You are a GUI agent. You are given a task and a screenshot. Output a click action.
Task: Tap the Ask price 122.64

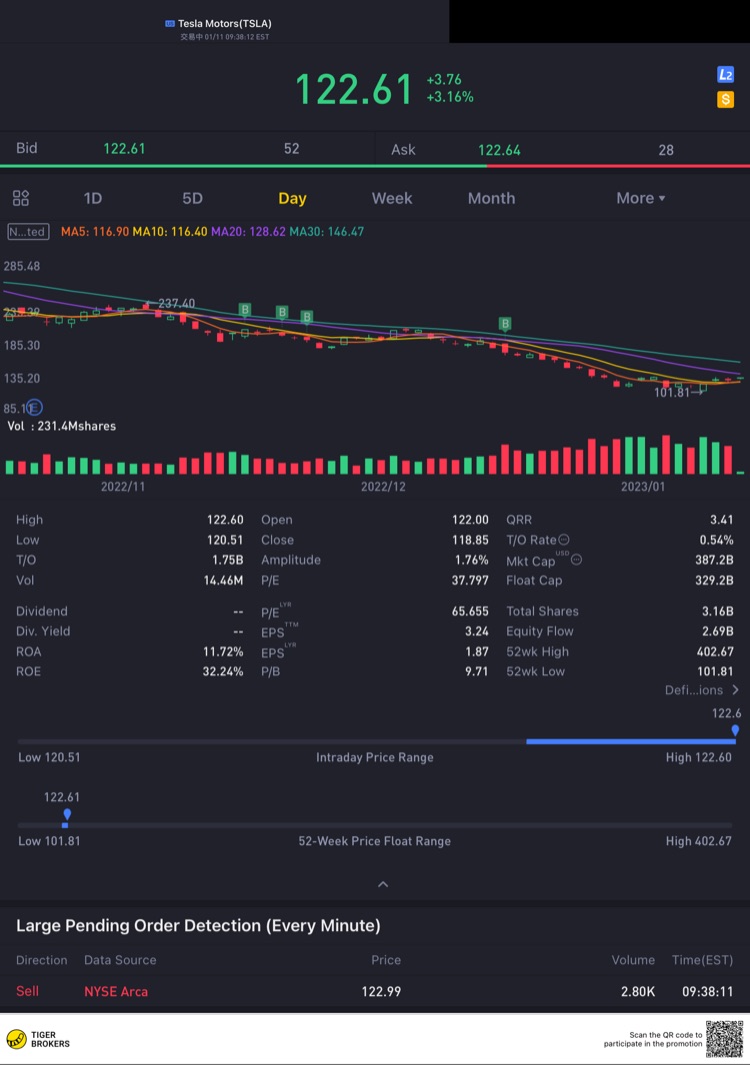(499, 150)
